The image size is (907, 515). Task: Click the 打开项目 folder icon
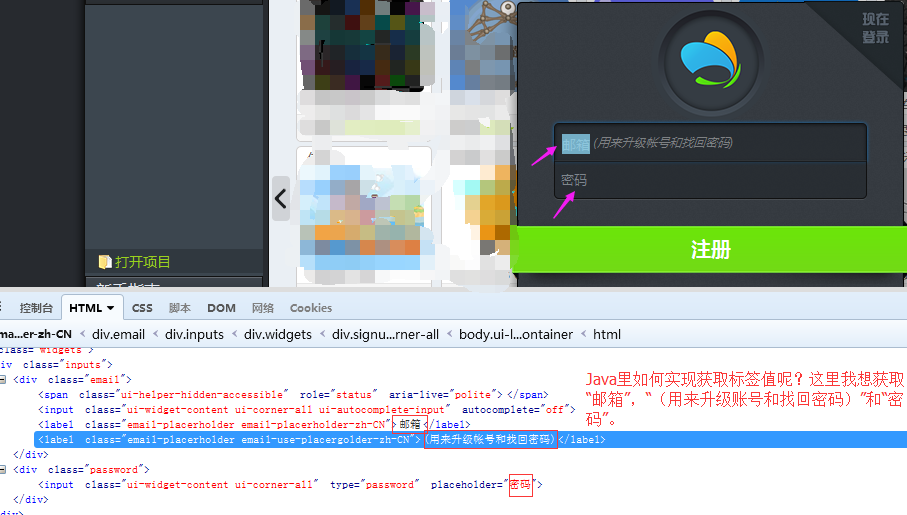pyautogui.click(x=105, y=262)
